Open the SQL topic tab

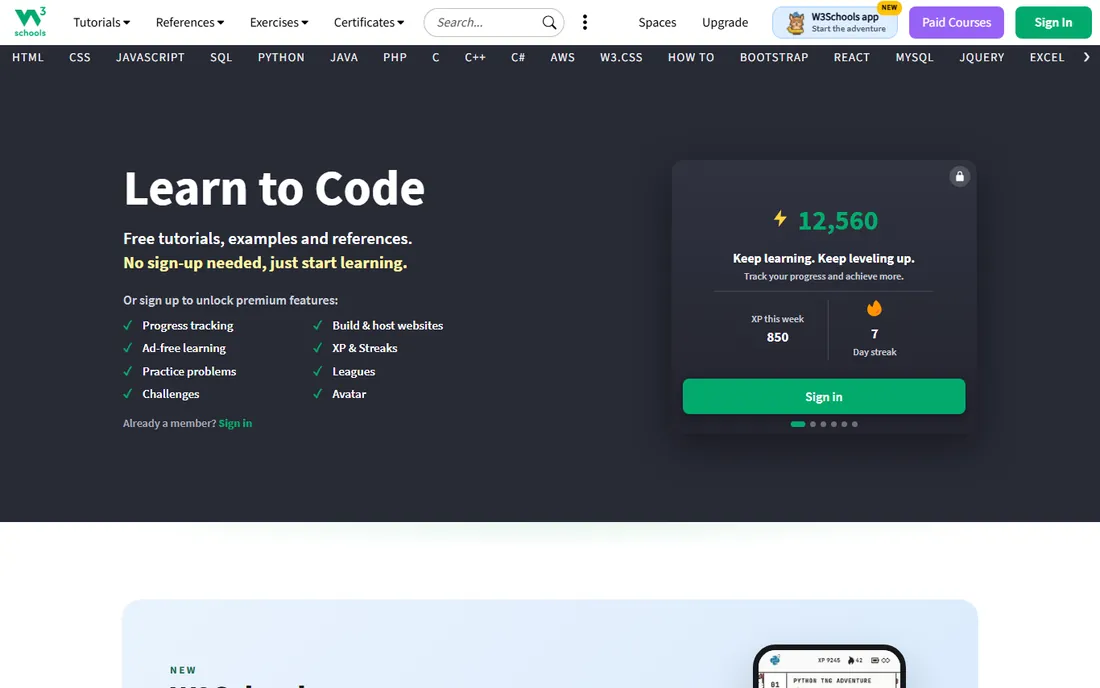tap(221, 58)
